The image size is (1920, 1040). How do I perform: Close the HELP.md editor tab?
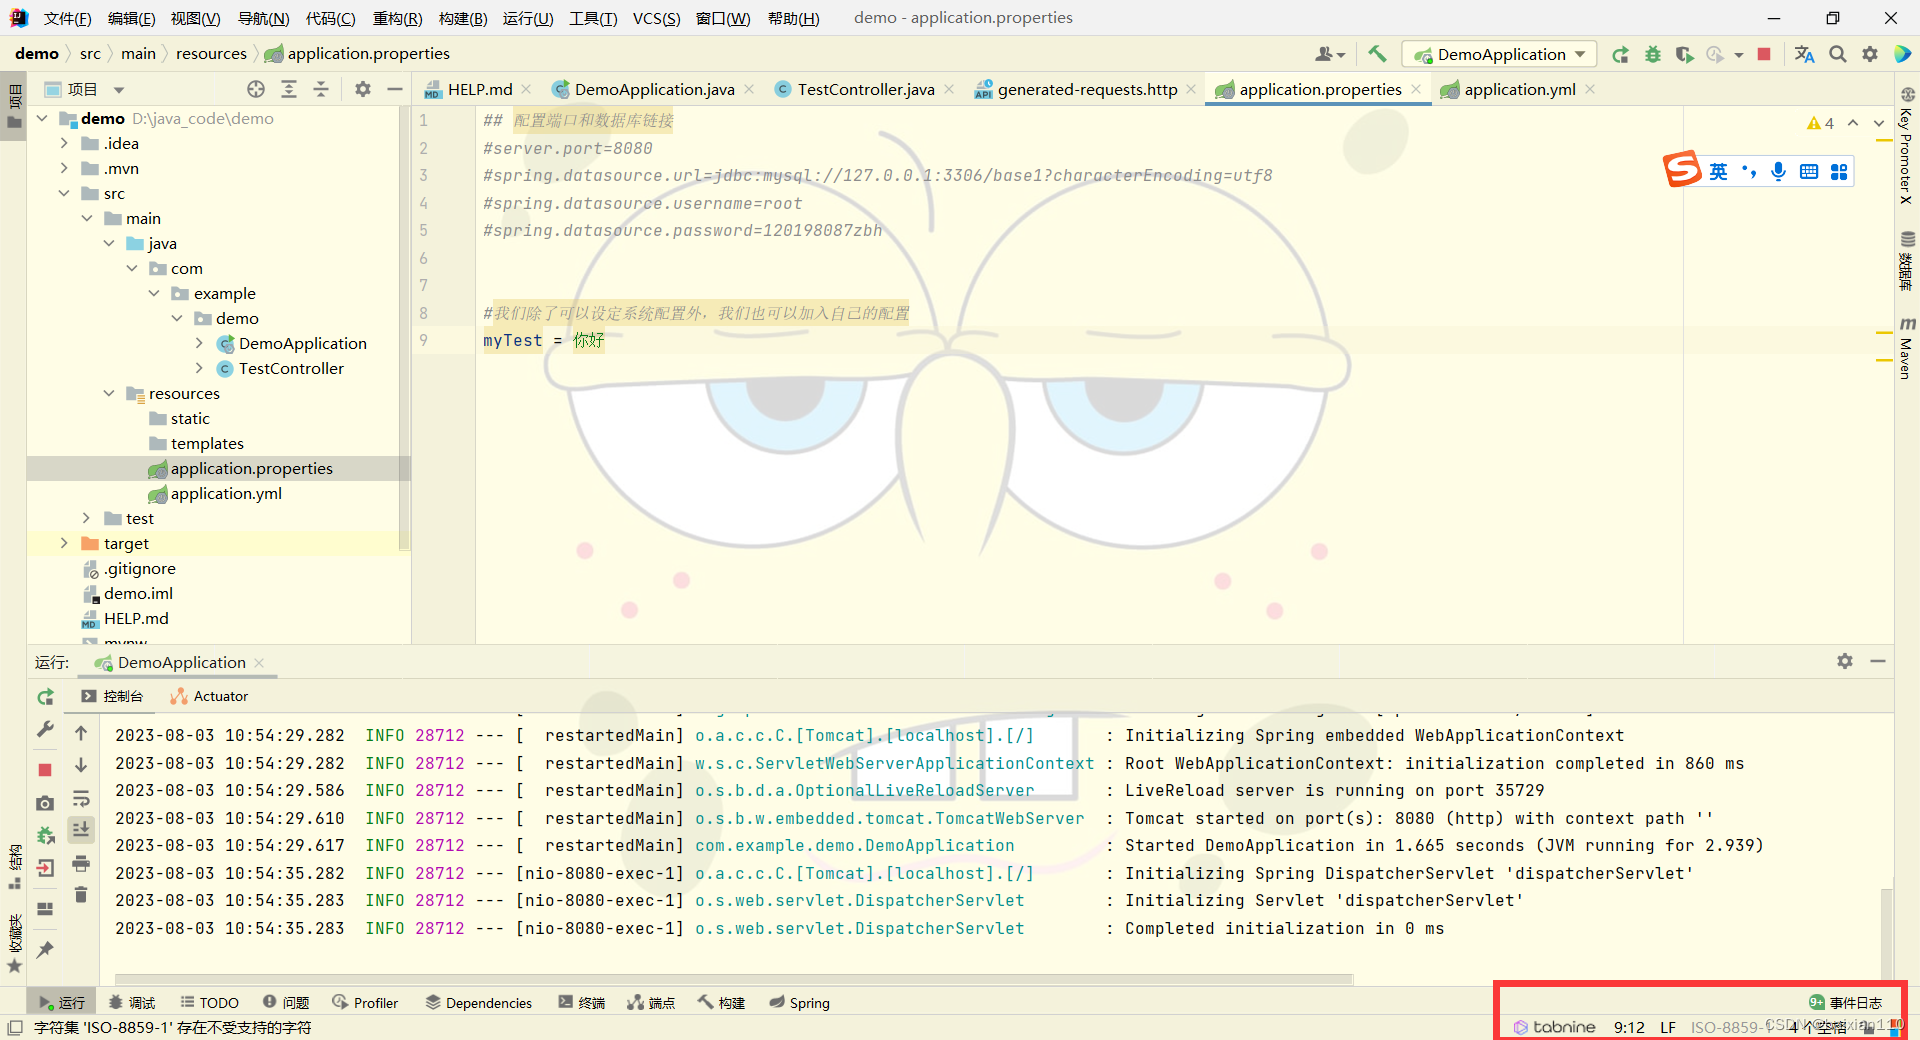(x=527, y=89)
